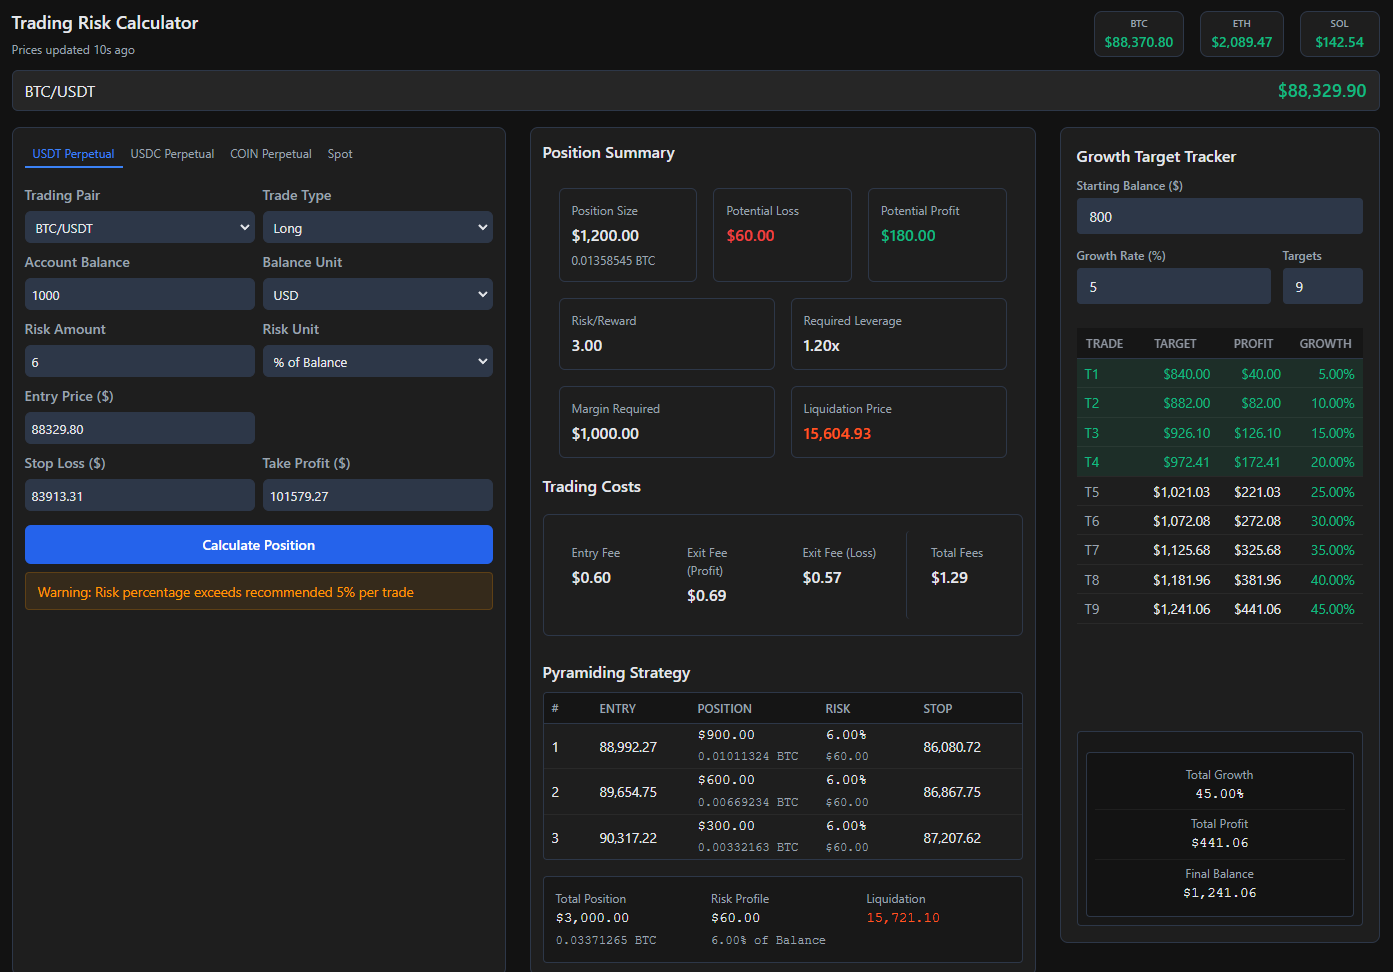Click the pyramiding Liquidation value 15,721.10

pos(903,918)
